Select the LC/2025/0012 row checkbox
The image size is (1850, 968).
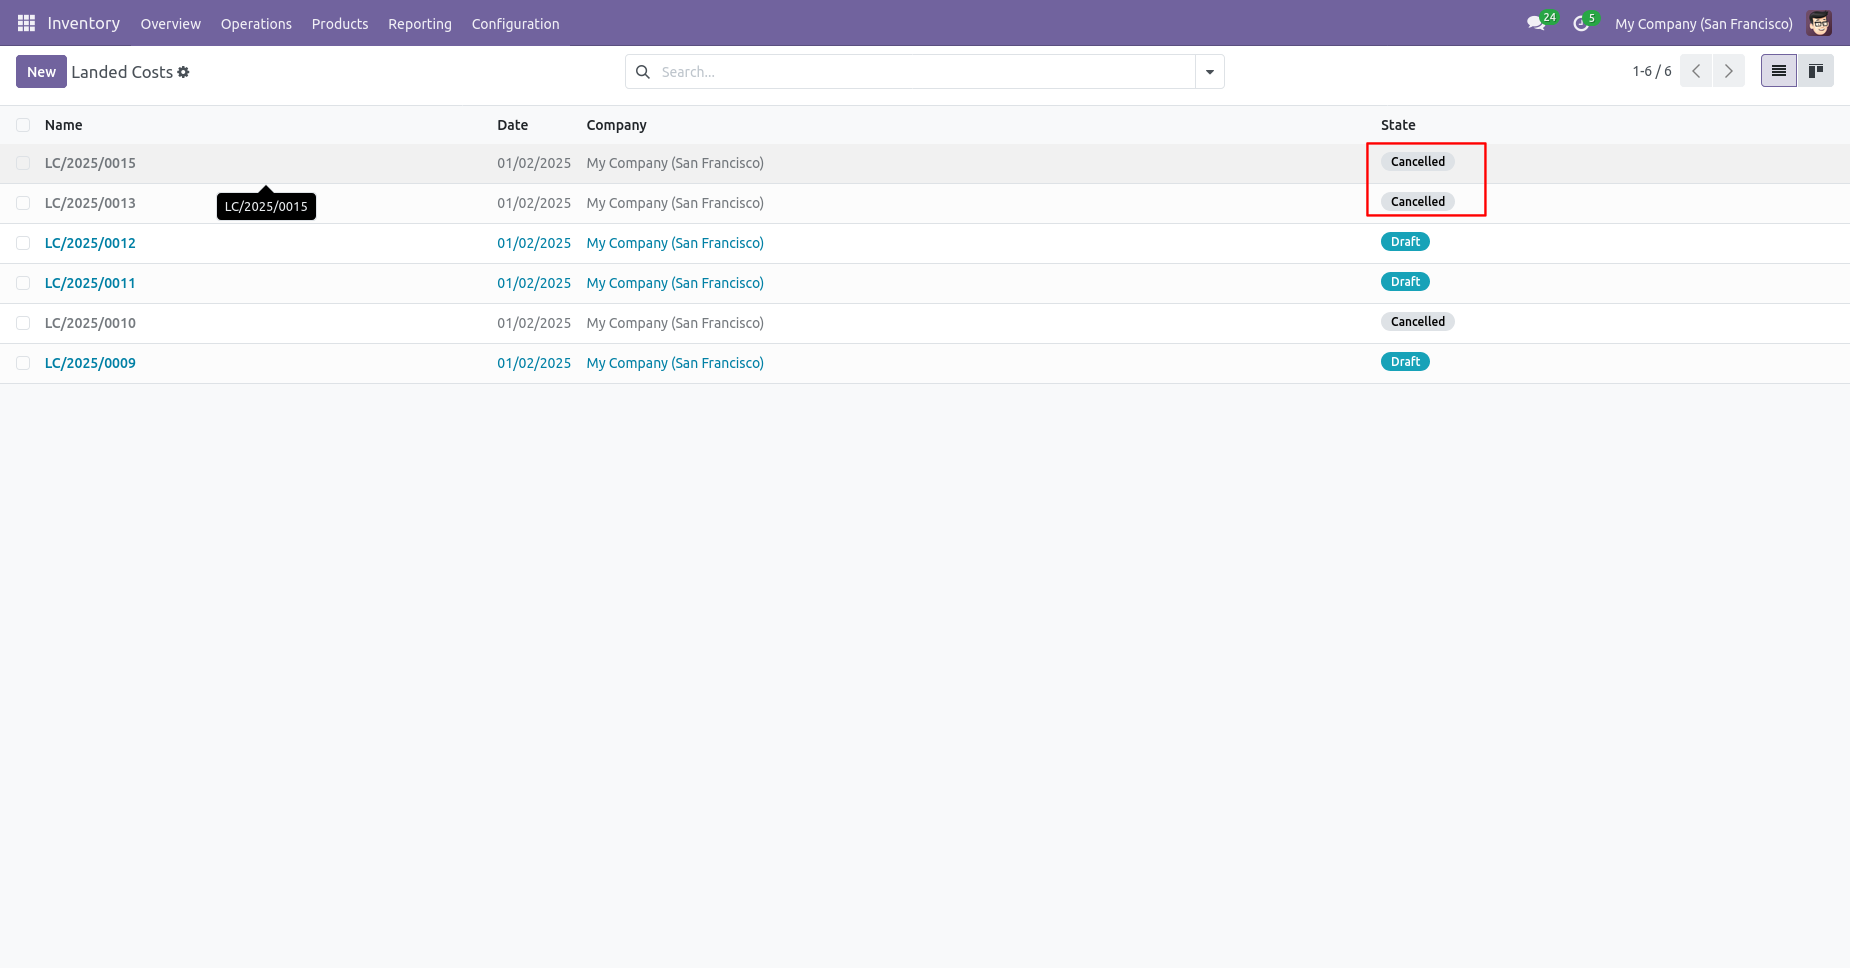[23, 243]
